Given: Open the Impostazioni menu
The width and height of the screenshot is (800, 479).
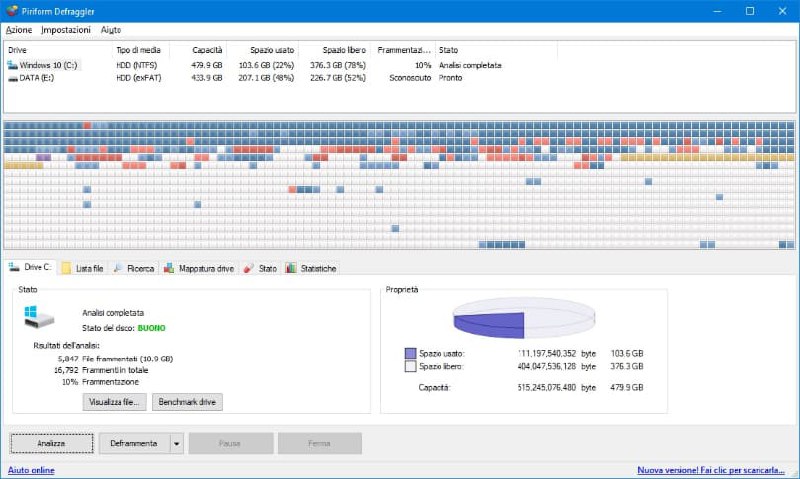Looking at the screenshot, I should [66, 30].
